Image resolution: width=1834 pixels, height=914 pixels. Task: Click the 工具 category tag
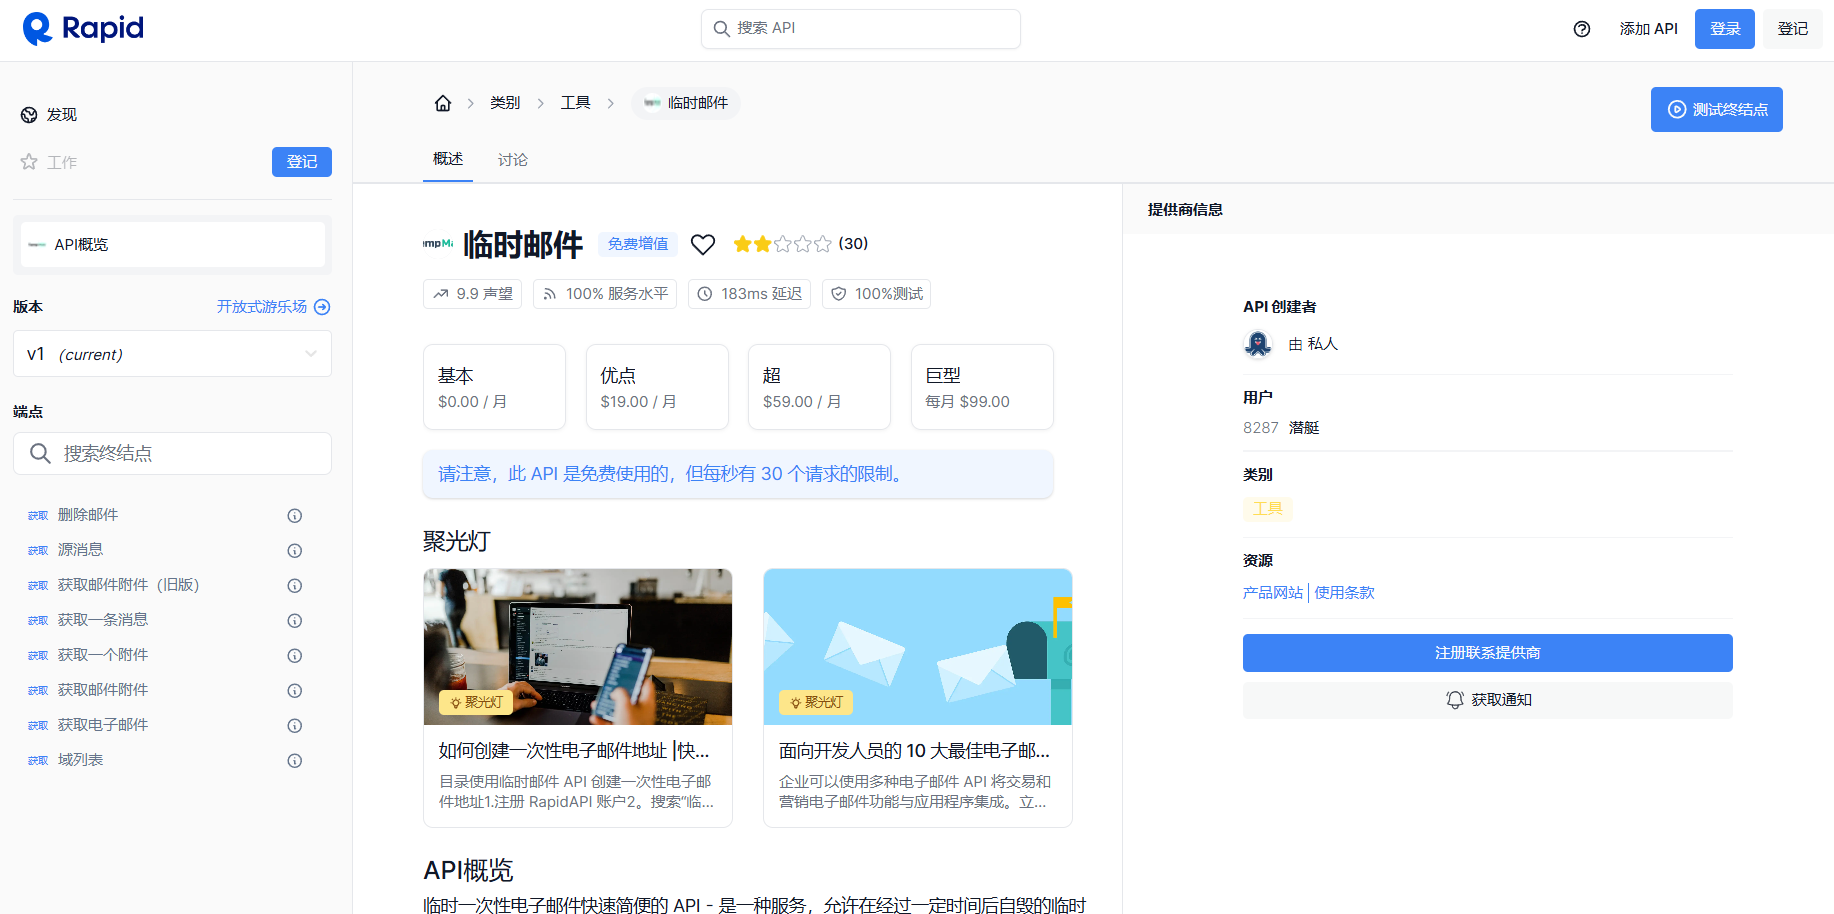click(x=1268, y=509)
